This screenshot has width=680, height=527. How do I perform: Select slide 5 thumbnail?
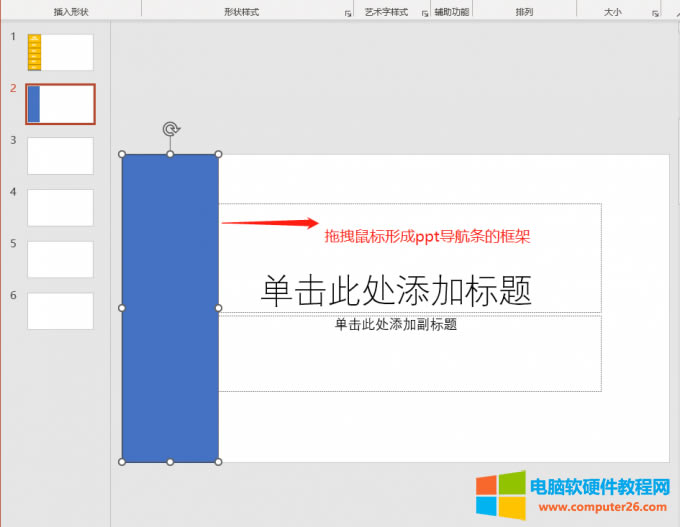[x=60, y=259]
